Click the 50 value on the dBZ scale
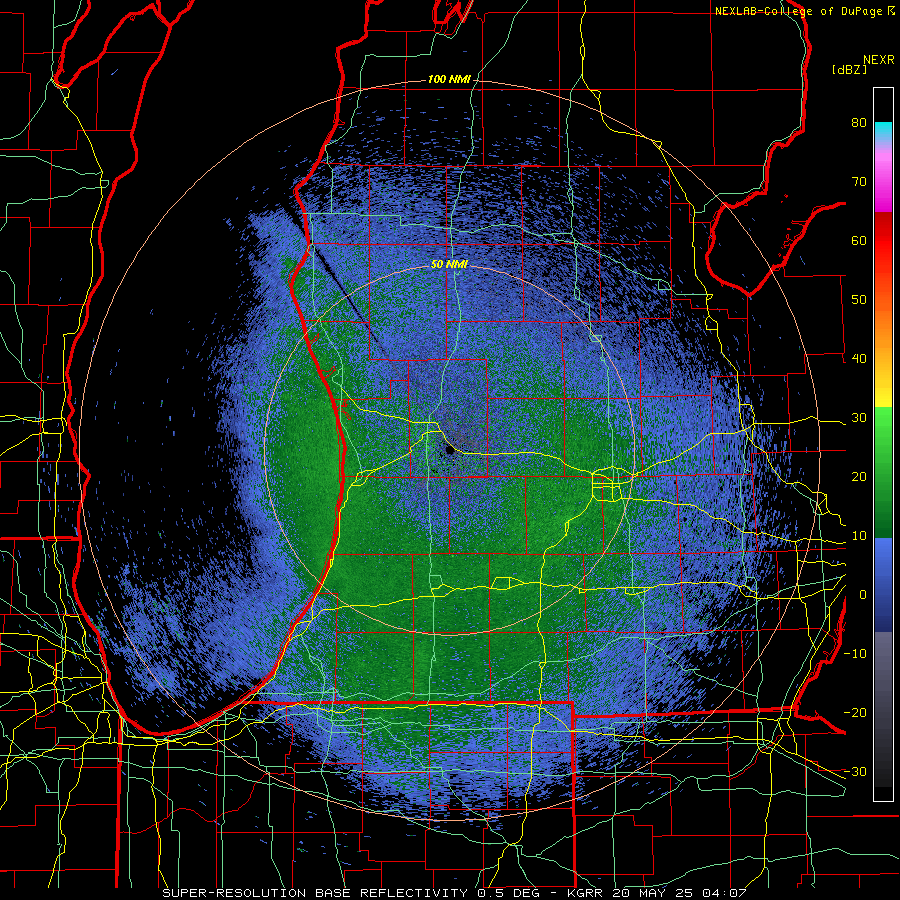 tap(859, 300)
